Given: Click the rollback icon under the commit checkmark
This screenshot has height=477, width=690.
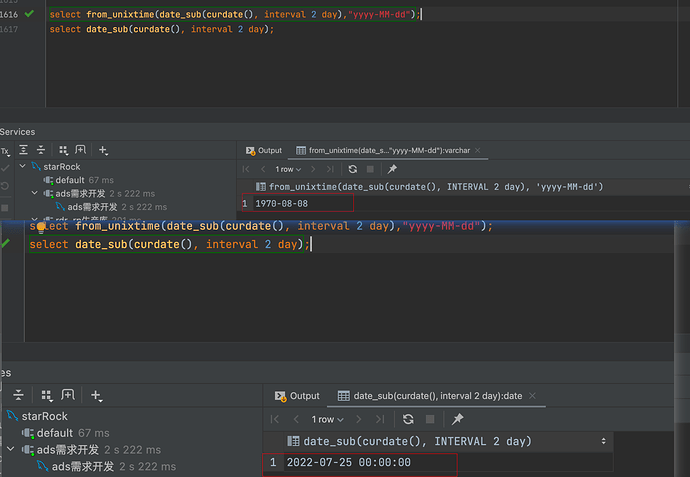Looking at the screenshot, I should pos(5,186).
